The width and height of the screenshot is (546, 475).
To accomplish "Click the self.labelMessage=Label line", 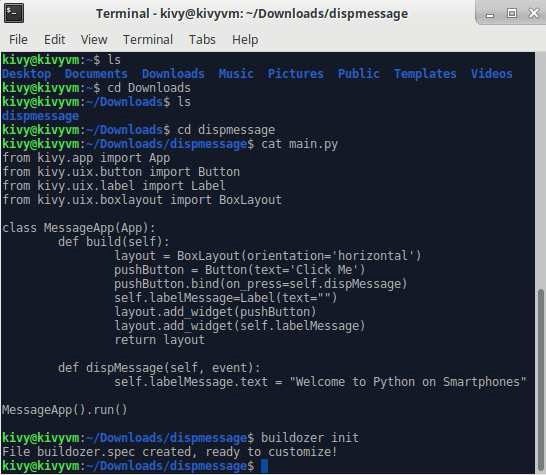I will 226,298.
